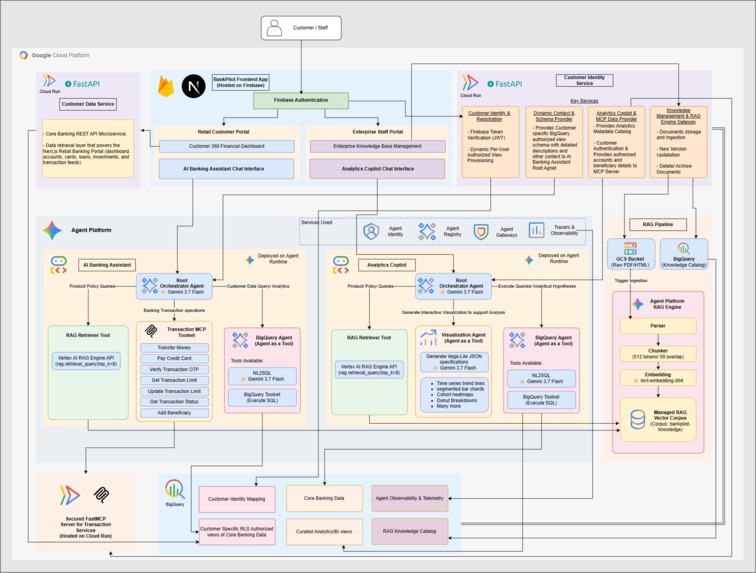Click Root Orchestrator Agent icon in AI Banking Assistant

149,286
